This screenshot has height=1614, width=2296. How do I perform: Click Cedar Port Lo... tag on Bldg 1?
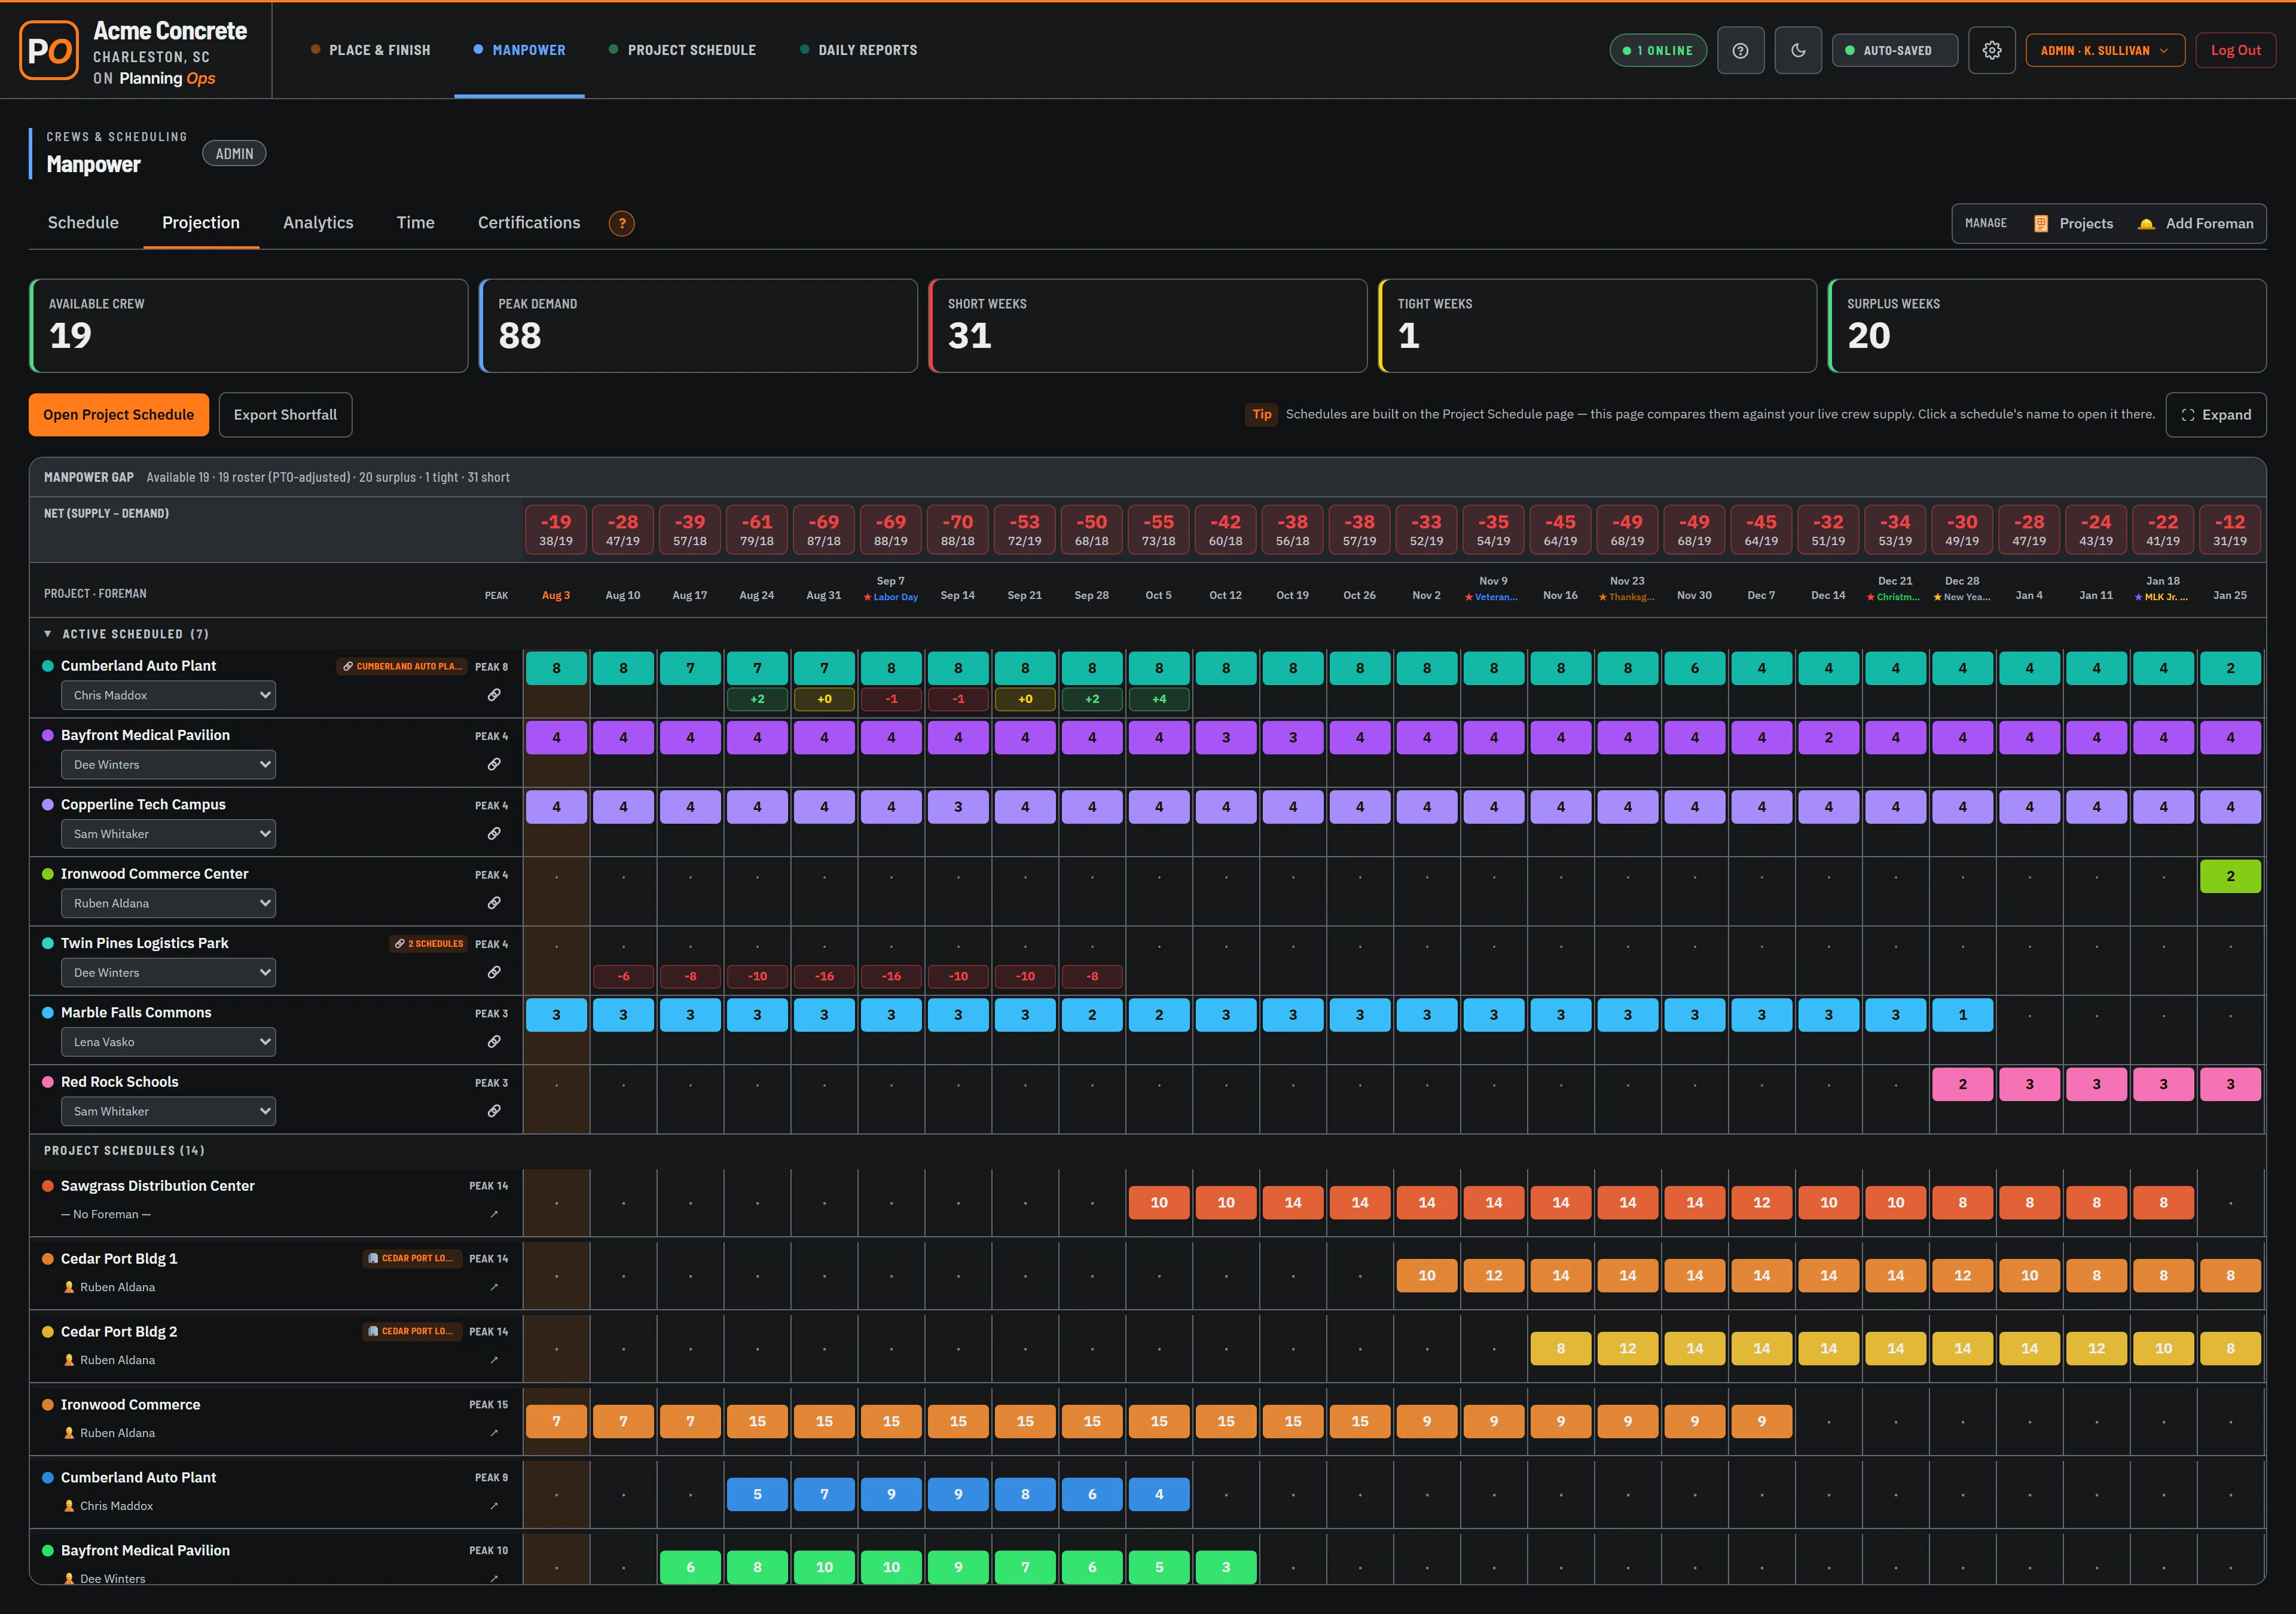pyautogui.click(x=411, y=1258)
